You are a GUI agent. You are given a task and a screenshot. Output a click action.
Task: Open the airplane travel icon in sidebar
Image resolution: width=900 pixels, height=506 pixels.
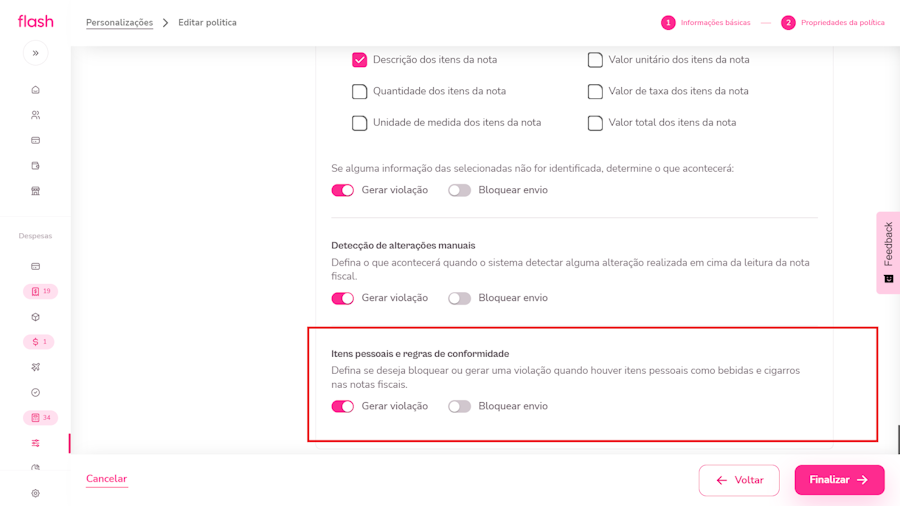click(35, 367)
